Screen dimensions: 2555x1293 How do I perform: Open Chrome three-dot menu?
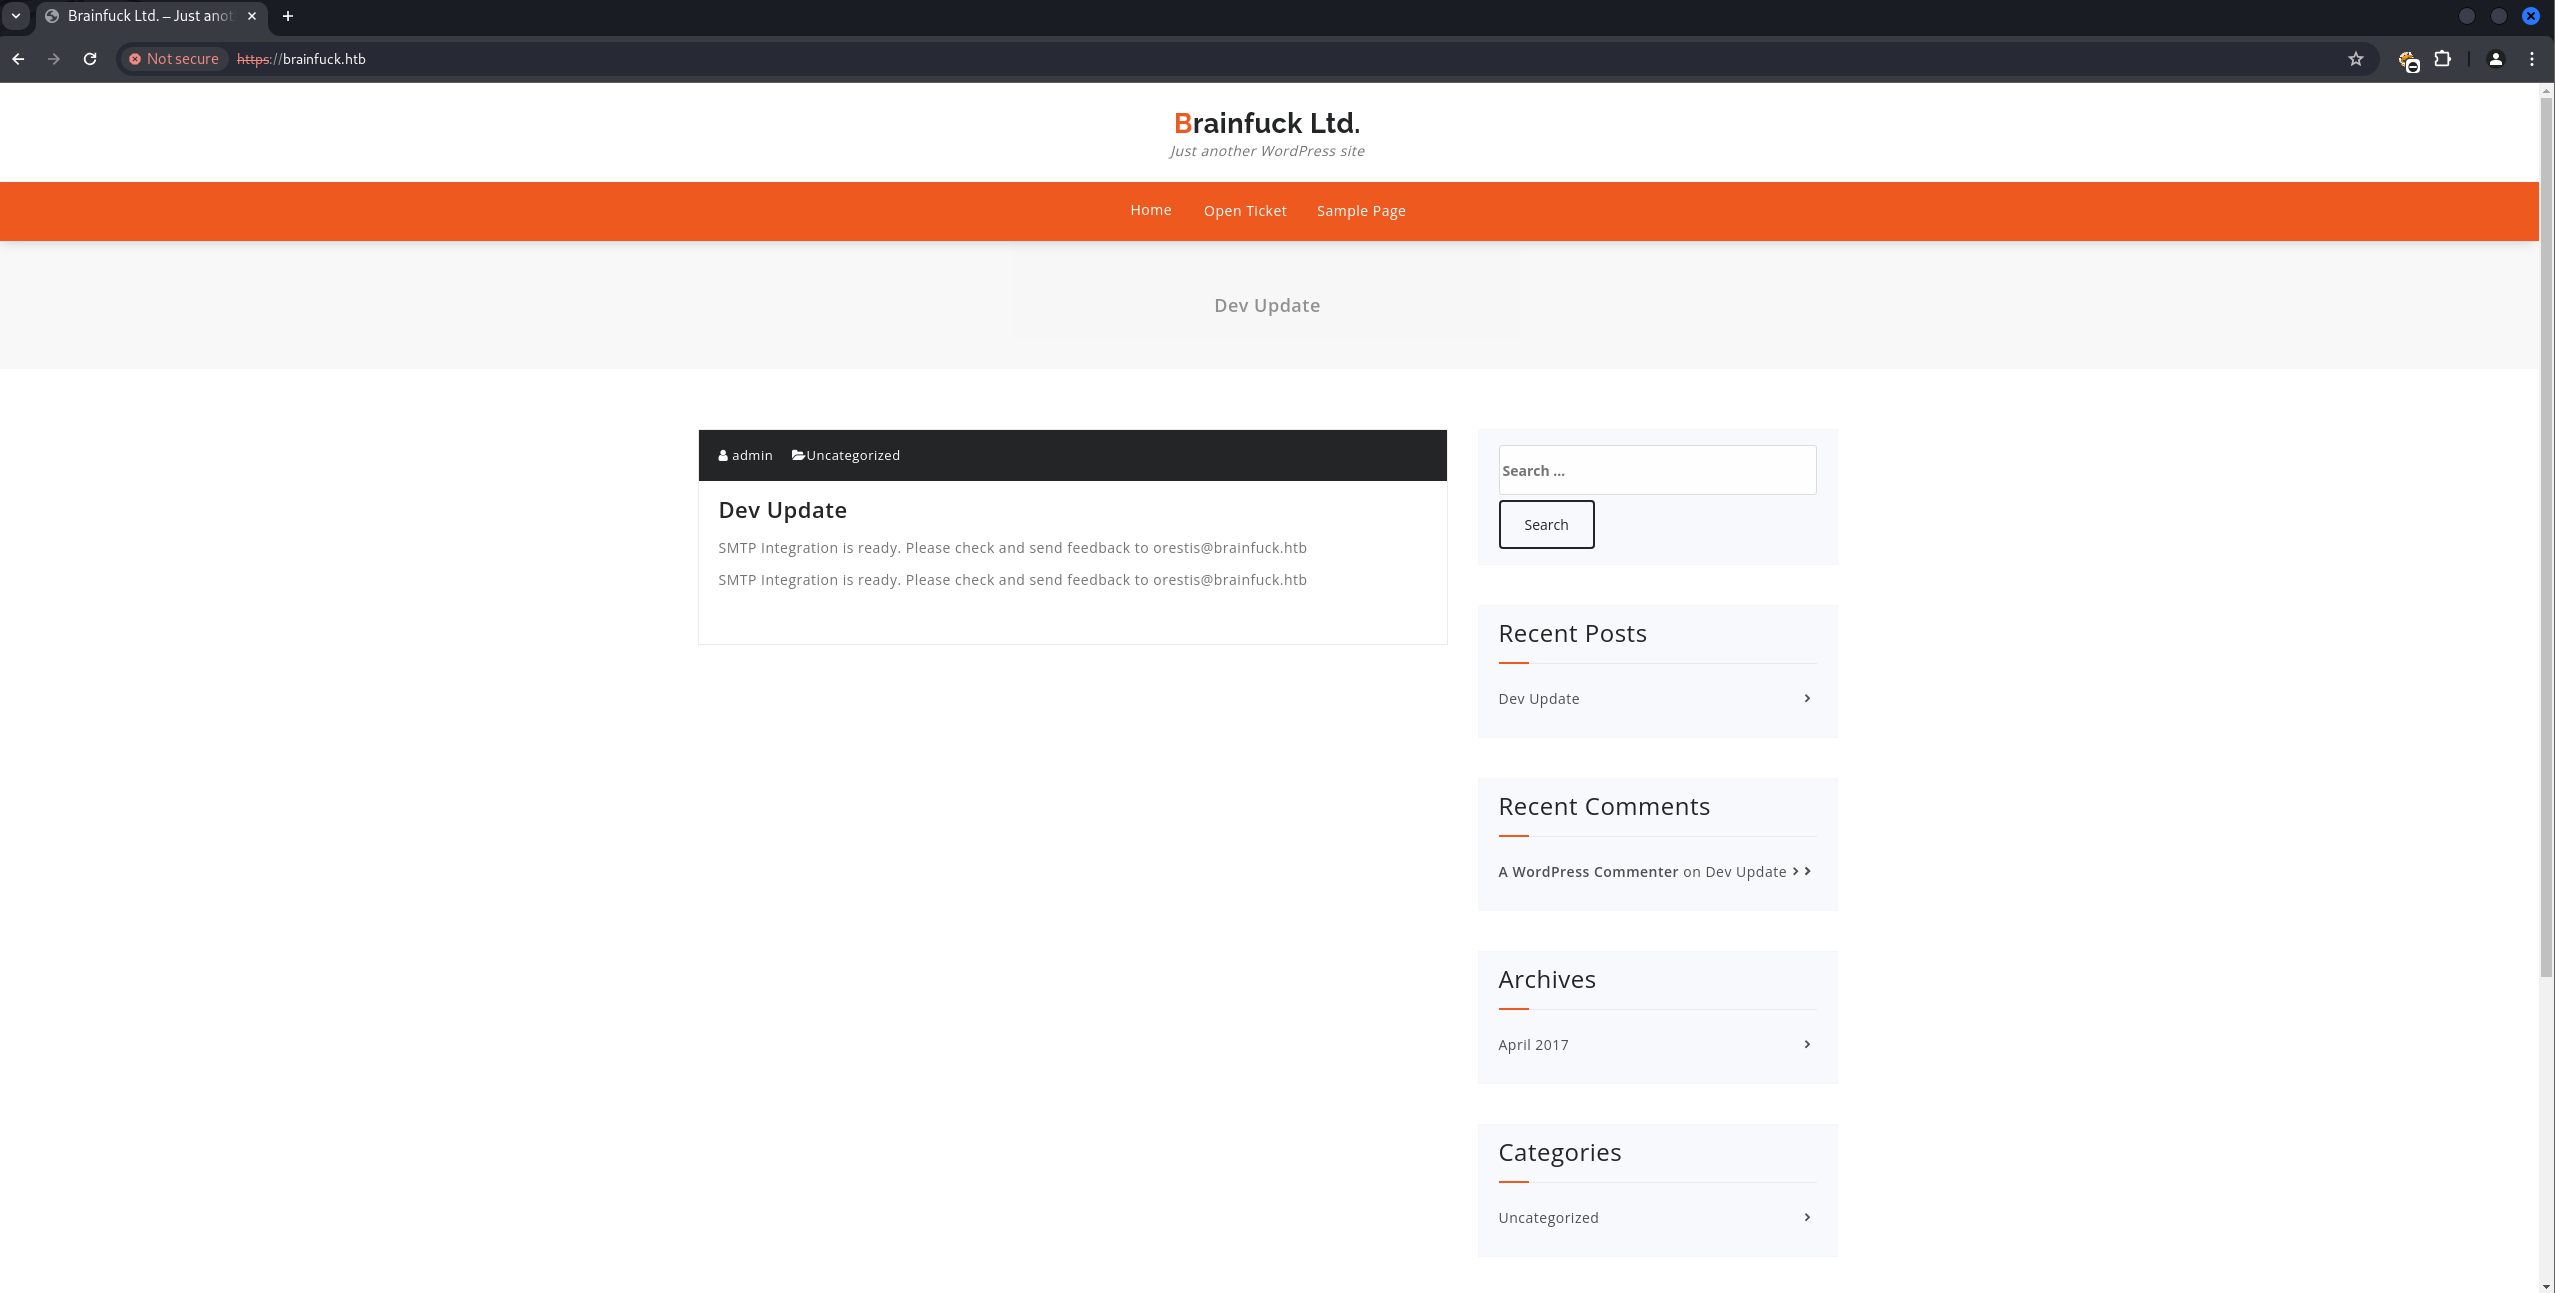pyautogui.click(x=2532, y=59)
